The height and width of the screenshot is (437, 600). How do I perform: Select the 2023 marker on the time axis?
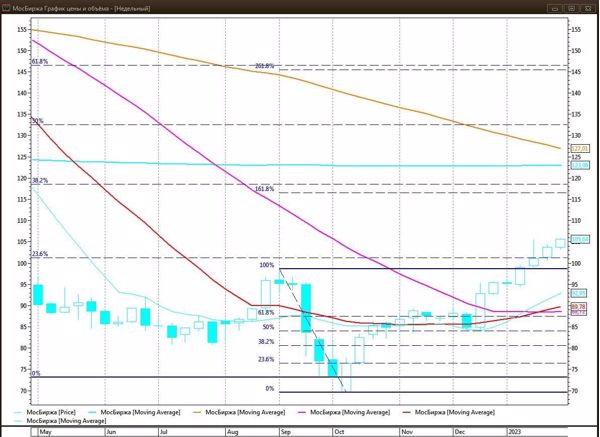point(513,432)
